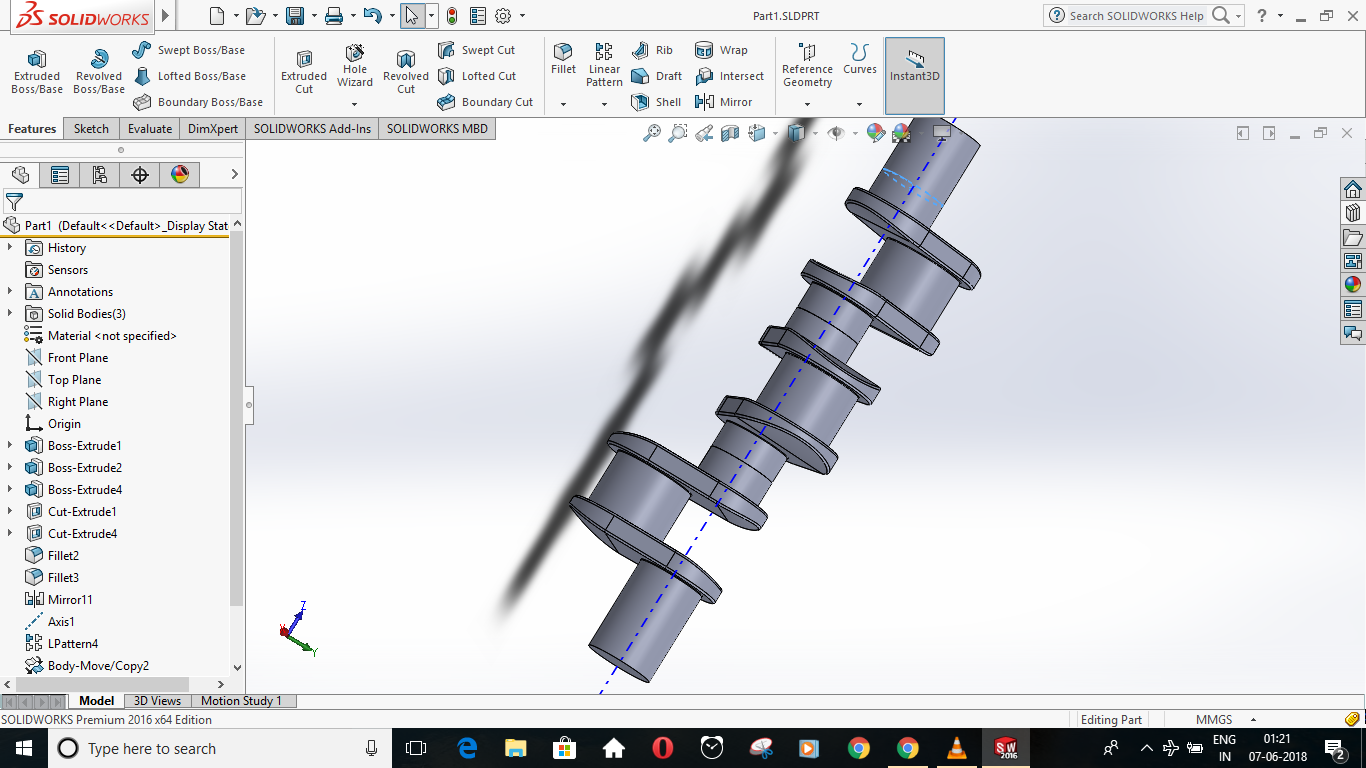Open the Motion Study 1 tab

coord(242,700)
